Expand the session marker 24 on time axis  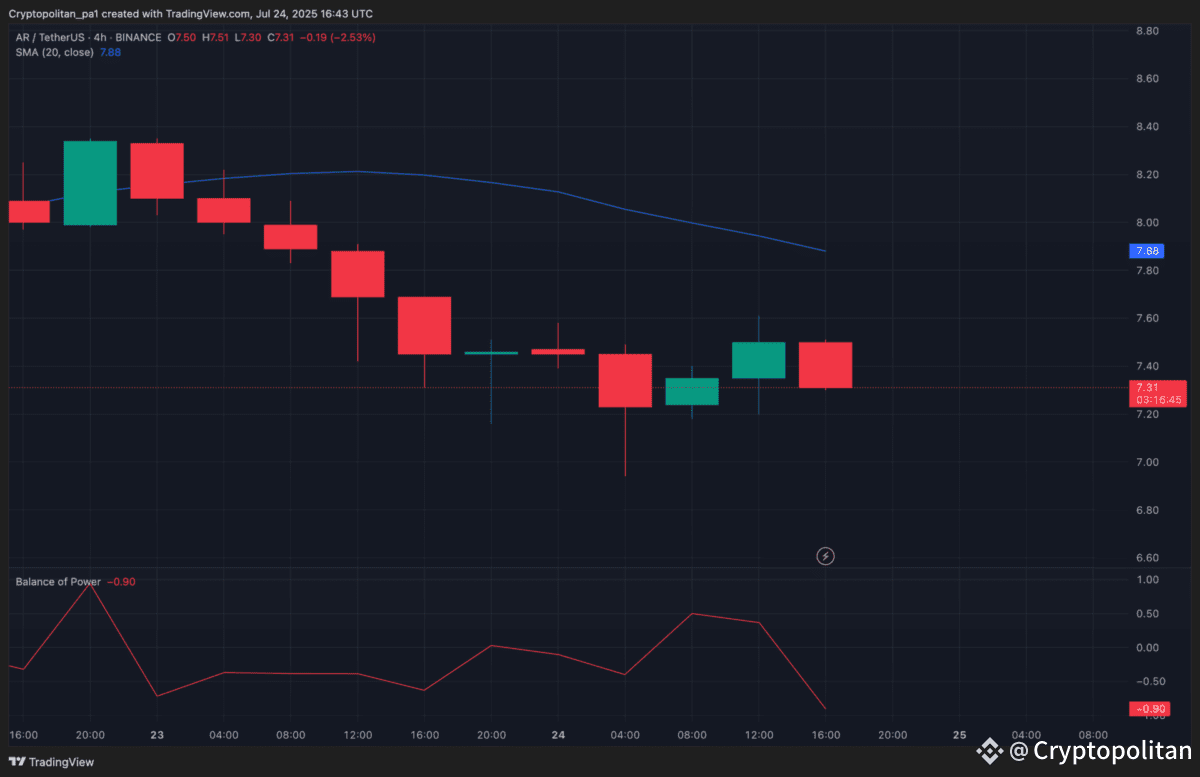(x=557, y=734)
